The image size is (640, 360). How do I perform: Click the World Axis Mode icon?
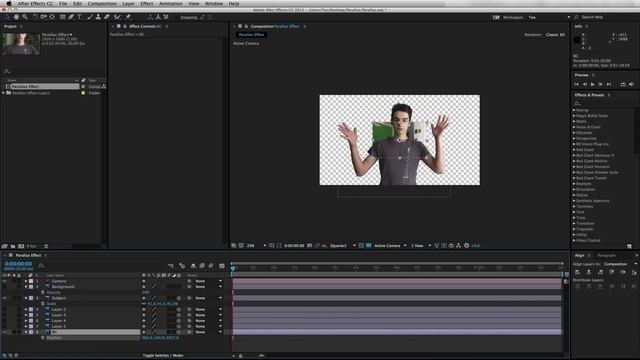158,17
